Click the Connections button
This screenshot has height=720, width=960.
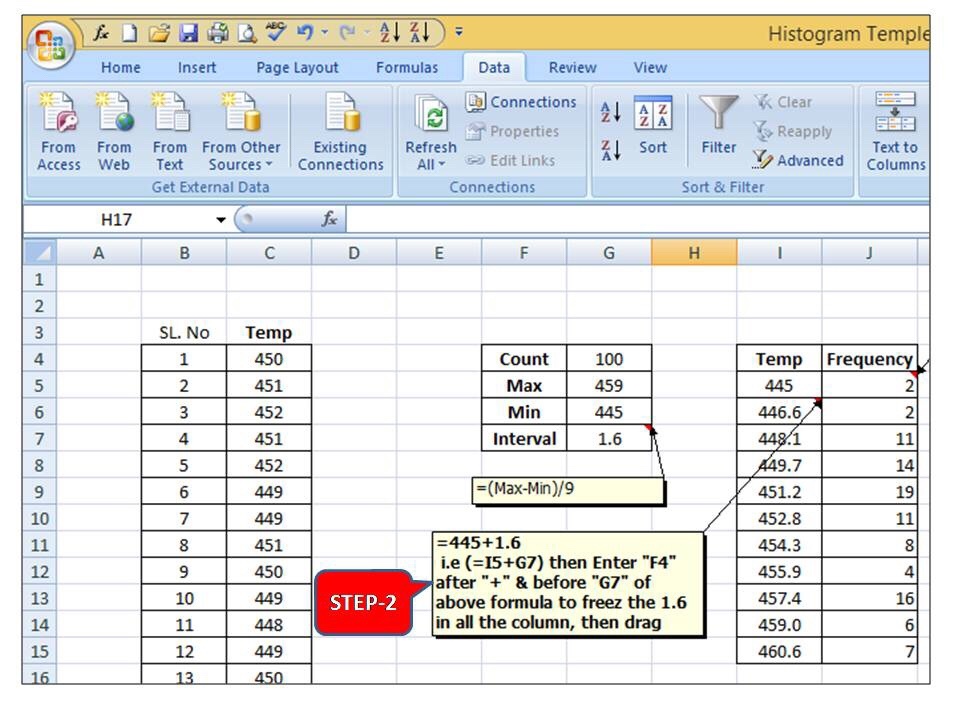click(x=521, y=102)
